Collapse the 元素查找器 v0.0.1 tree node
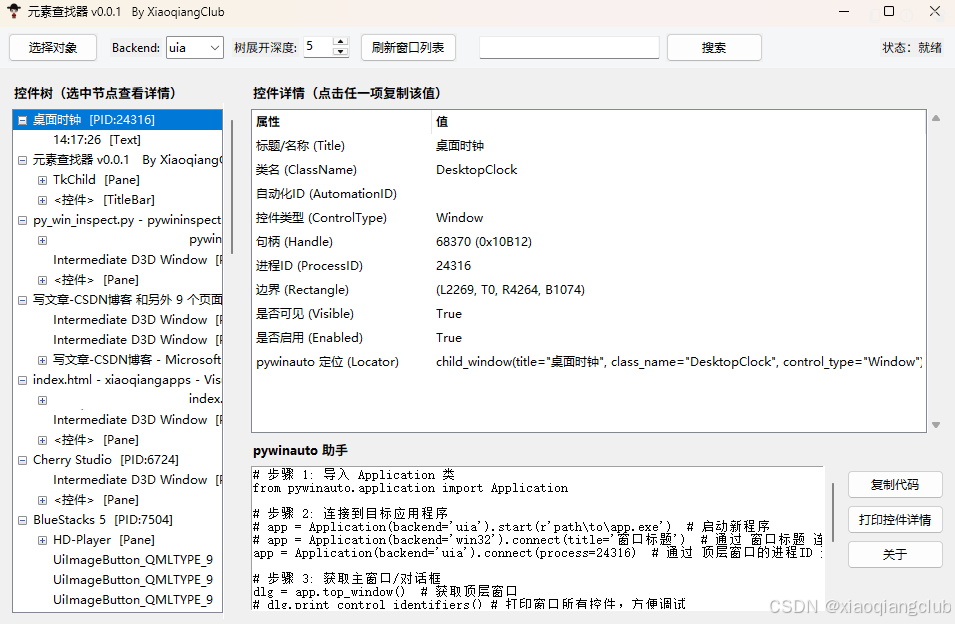This screenshot has width=955, height=624. pyautogui.click(x=23, y=160)
